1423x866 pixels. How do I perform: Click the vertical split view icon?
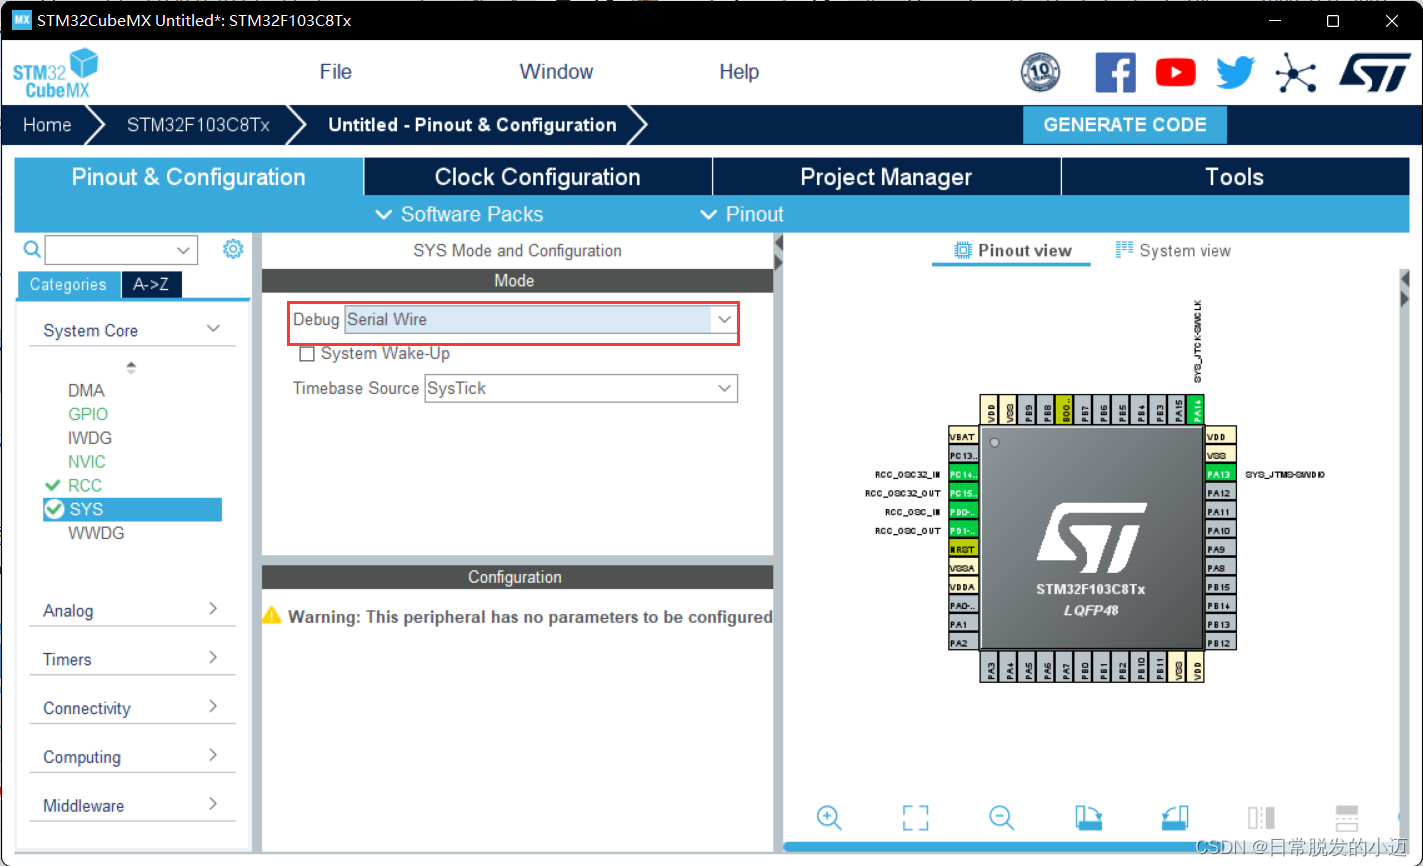coord(1261,817)
